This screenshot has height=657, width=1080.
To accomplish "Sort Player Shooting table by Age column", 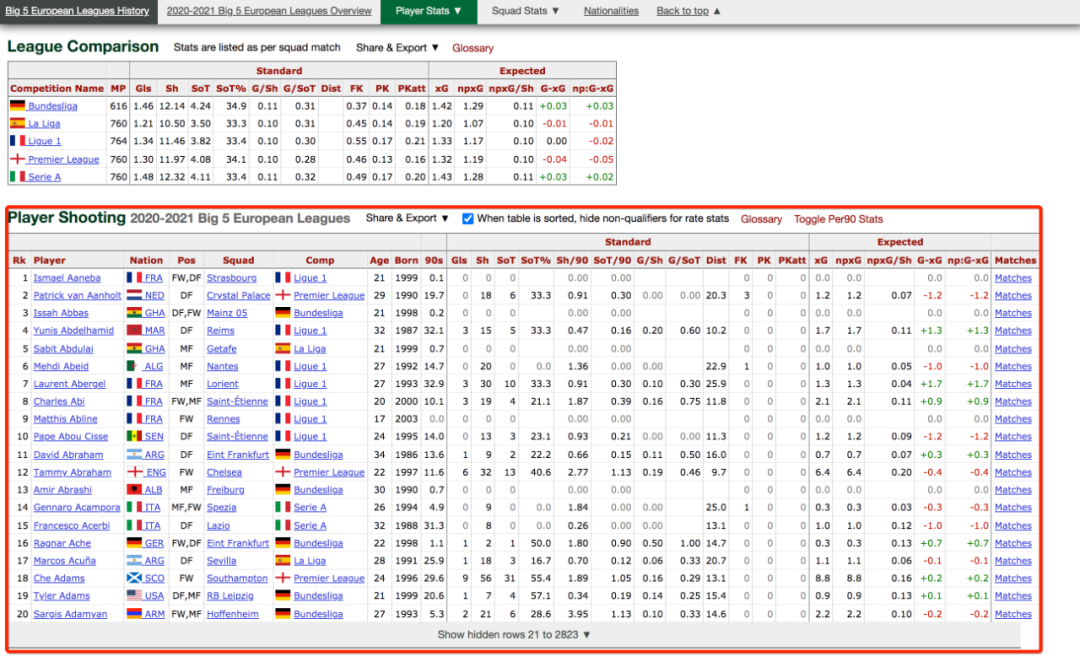I will click(x=379, y=260).
